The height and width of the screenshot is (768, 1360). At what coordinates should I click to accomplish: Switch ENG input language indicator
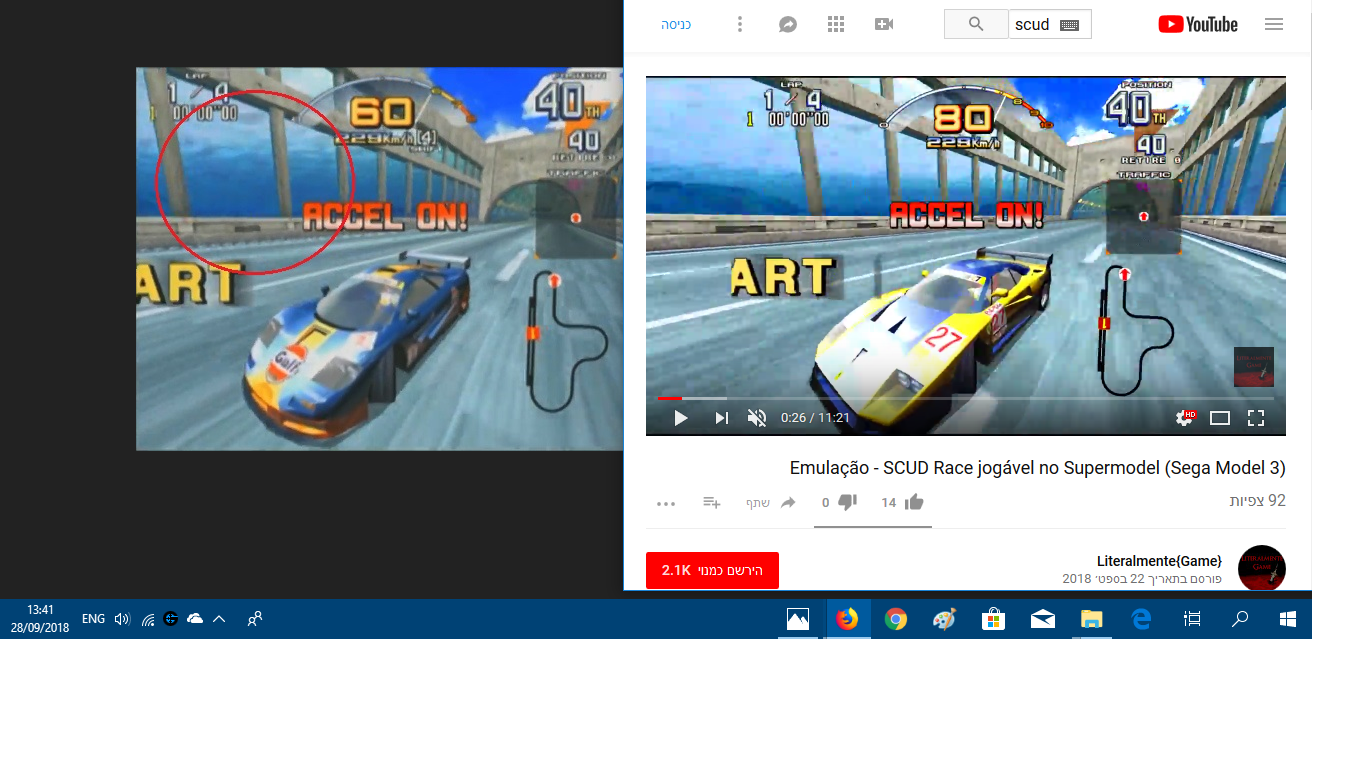point(93,619)
